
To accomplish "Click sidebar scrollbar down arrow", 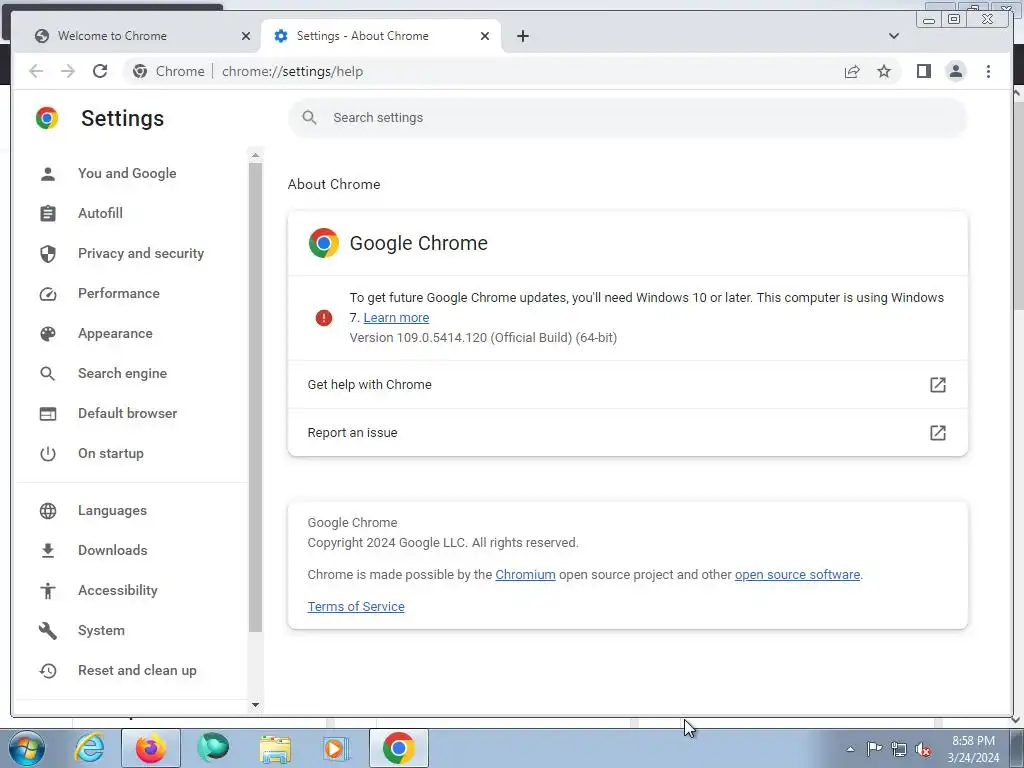I will click(x=255, y=705).
